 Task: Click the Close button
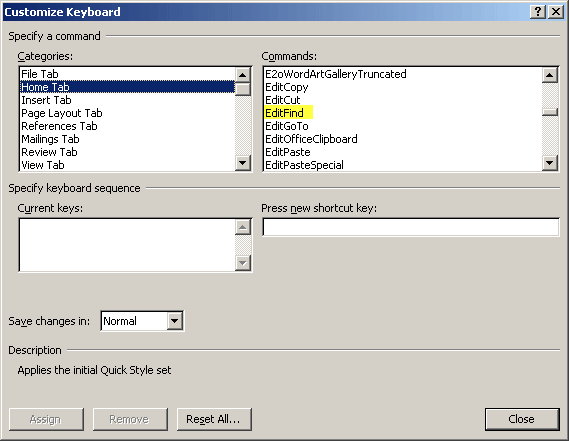click(522, 419)
